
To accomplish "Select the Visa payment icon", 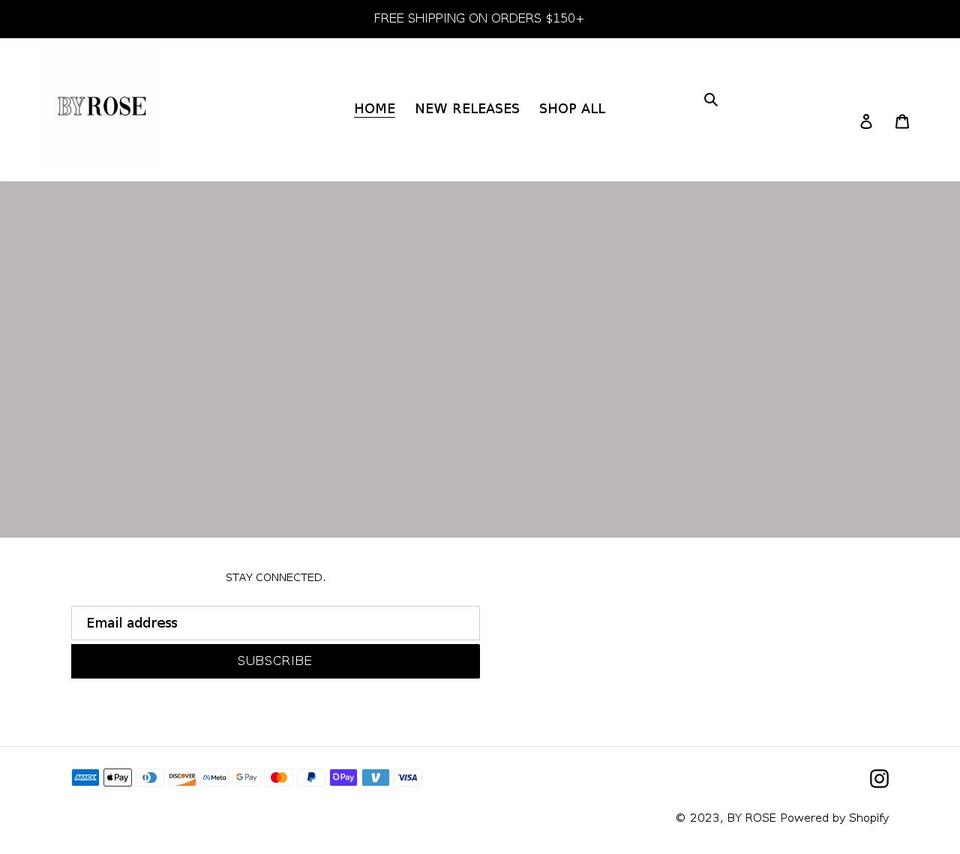I will (x=407, y=777).
